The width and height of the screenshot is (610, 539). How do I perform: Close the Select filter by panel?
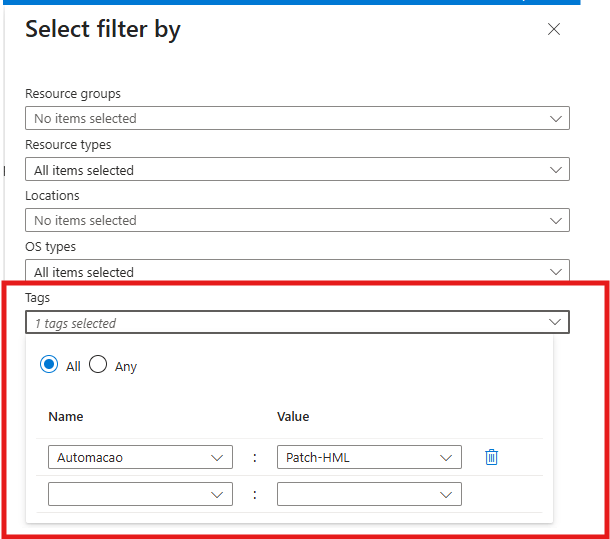point(554,30)
